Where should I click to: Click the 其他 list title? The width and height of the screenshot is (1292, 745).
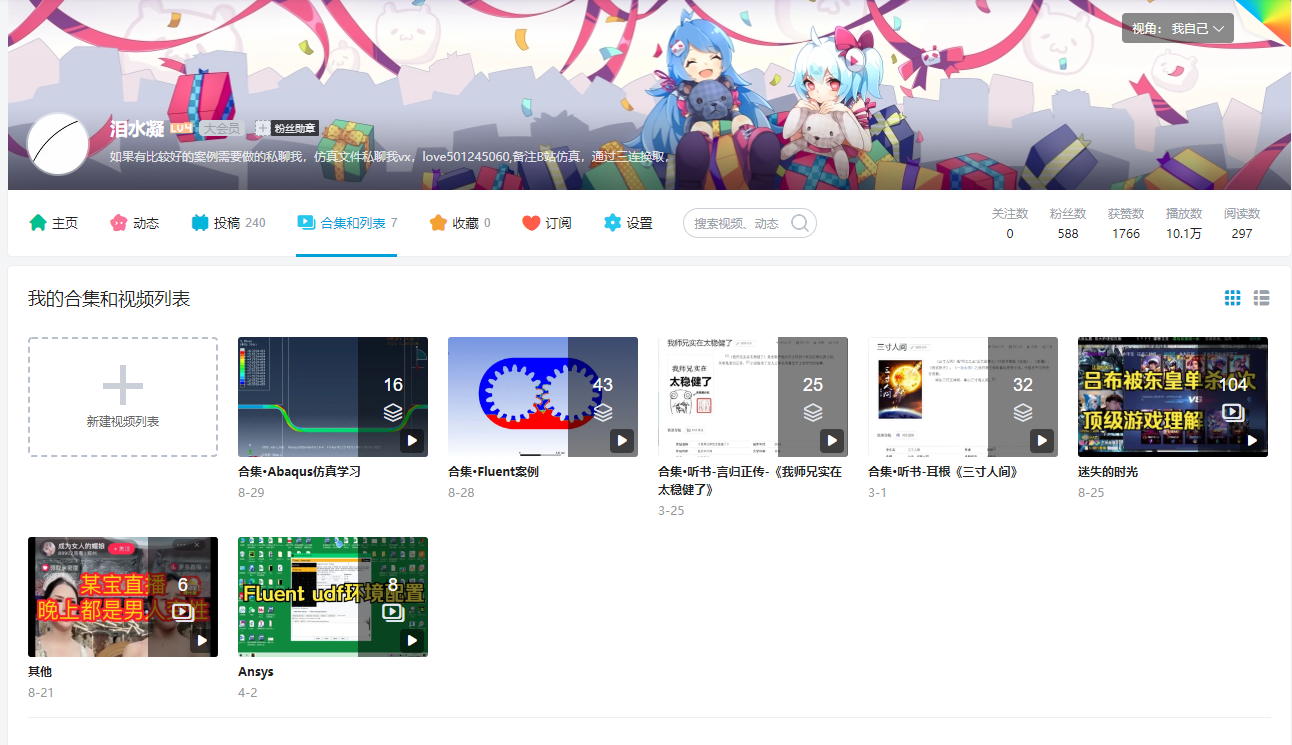40,671
